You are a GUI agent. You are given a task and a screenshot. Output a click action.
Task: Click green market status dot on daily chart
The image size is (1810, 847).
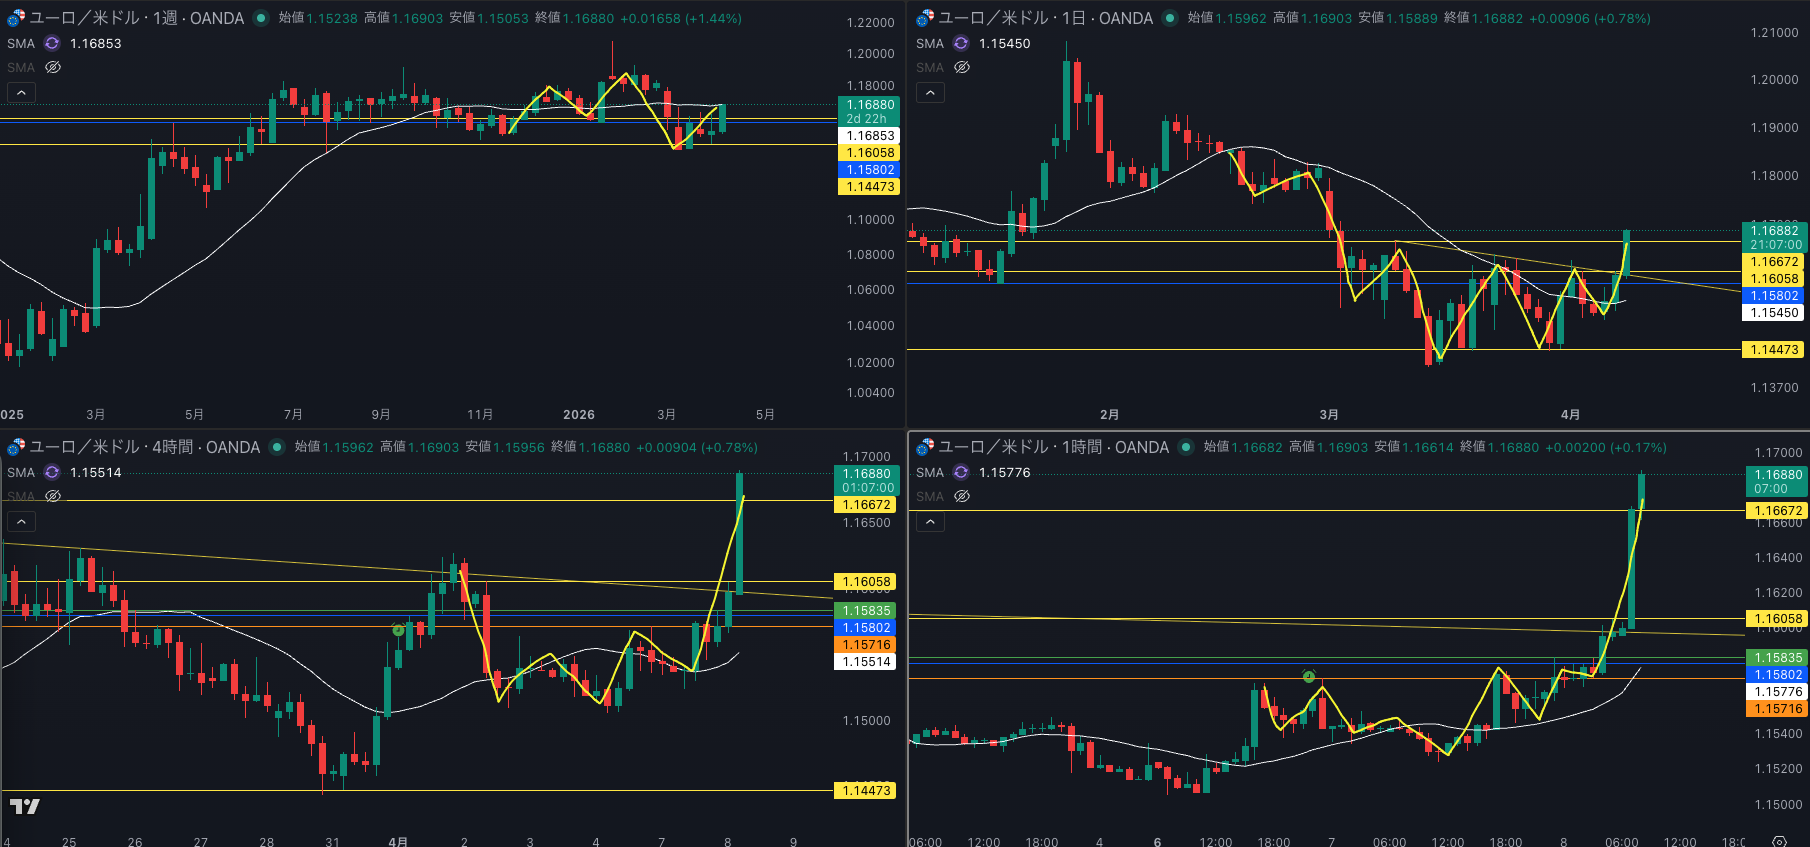(1170, 18)
